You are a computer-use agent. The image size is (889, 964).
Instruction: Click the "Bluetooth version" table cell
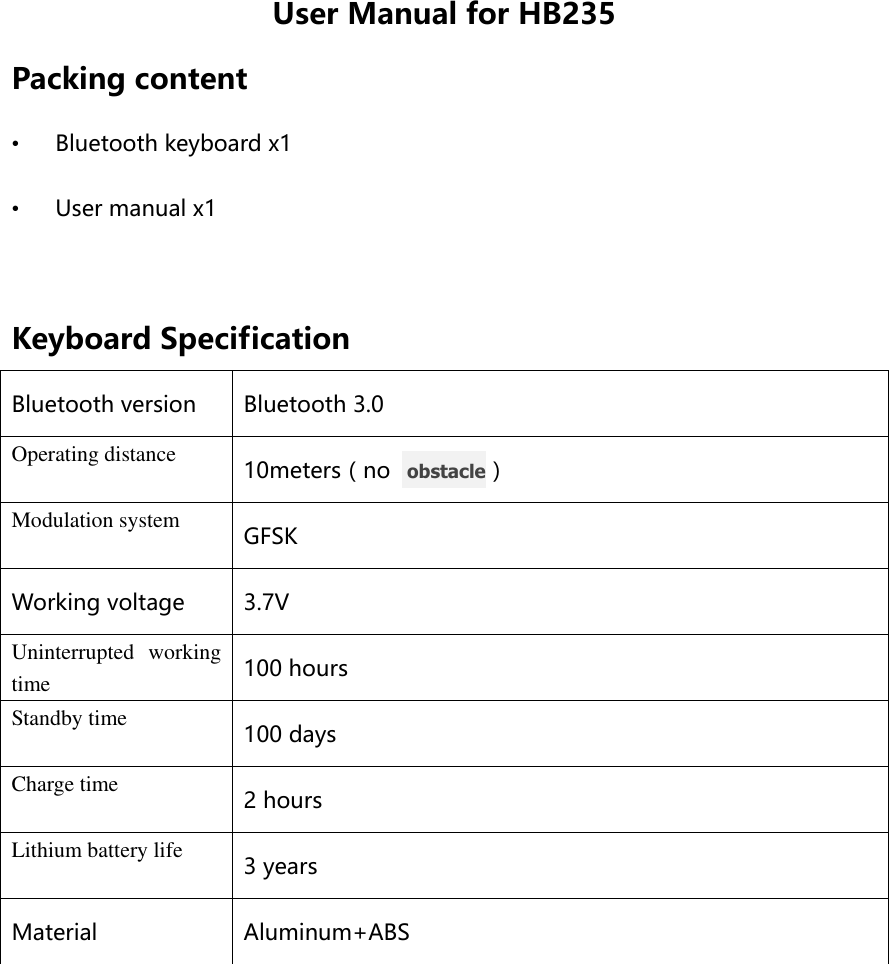(x=104, y=405)
